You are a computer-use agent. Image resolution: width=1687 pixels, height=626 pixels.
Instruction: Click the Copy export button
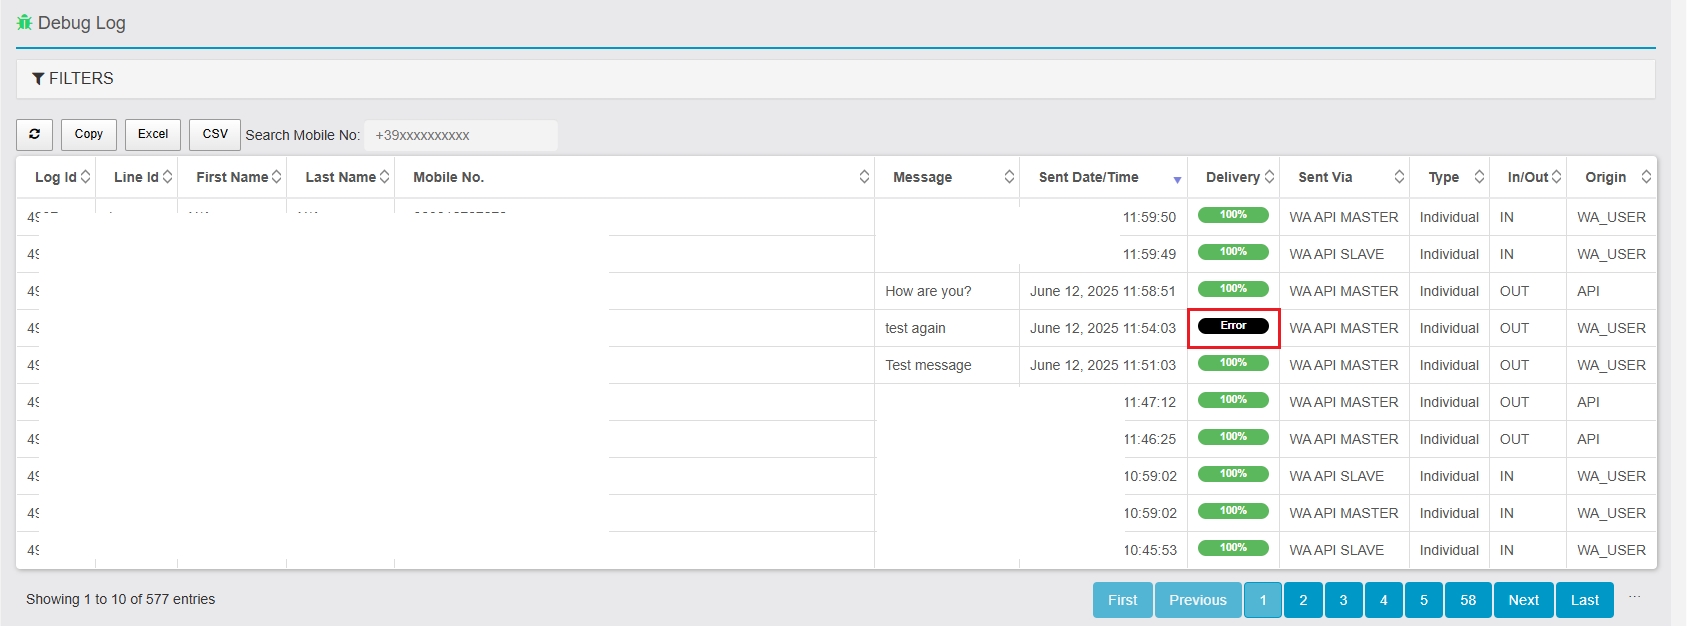pyautogui.click(x=89, y=134)
